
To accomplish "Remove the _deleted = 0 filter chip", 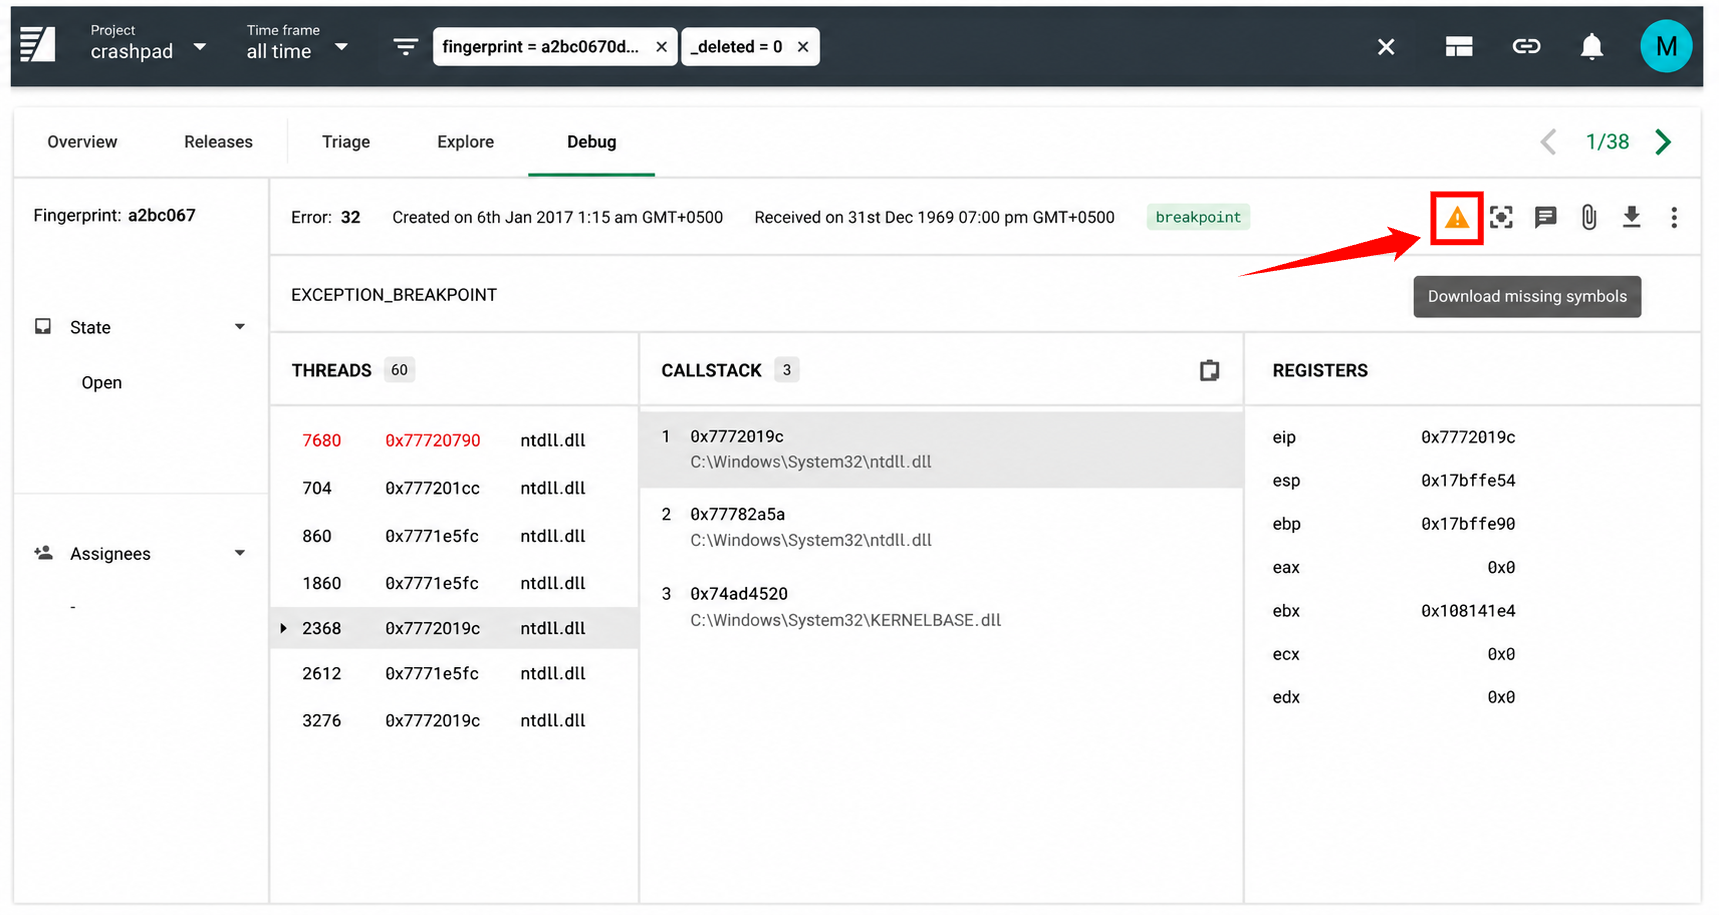I will point(803,47).
